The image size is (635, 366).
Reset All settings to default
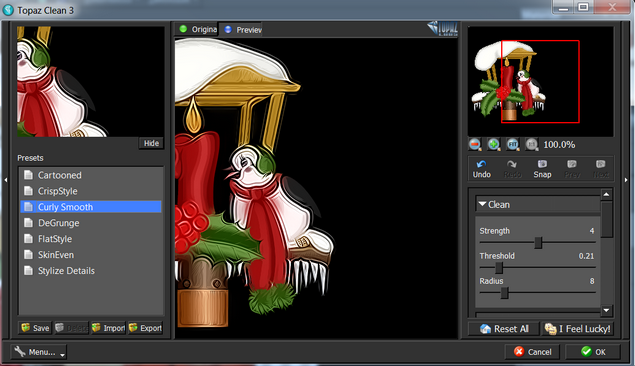(x=504, y=328)
